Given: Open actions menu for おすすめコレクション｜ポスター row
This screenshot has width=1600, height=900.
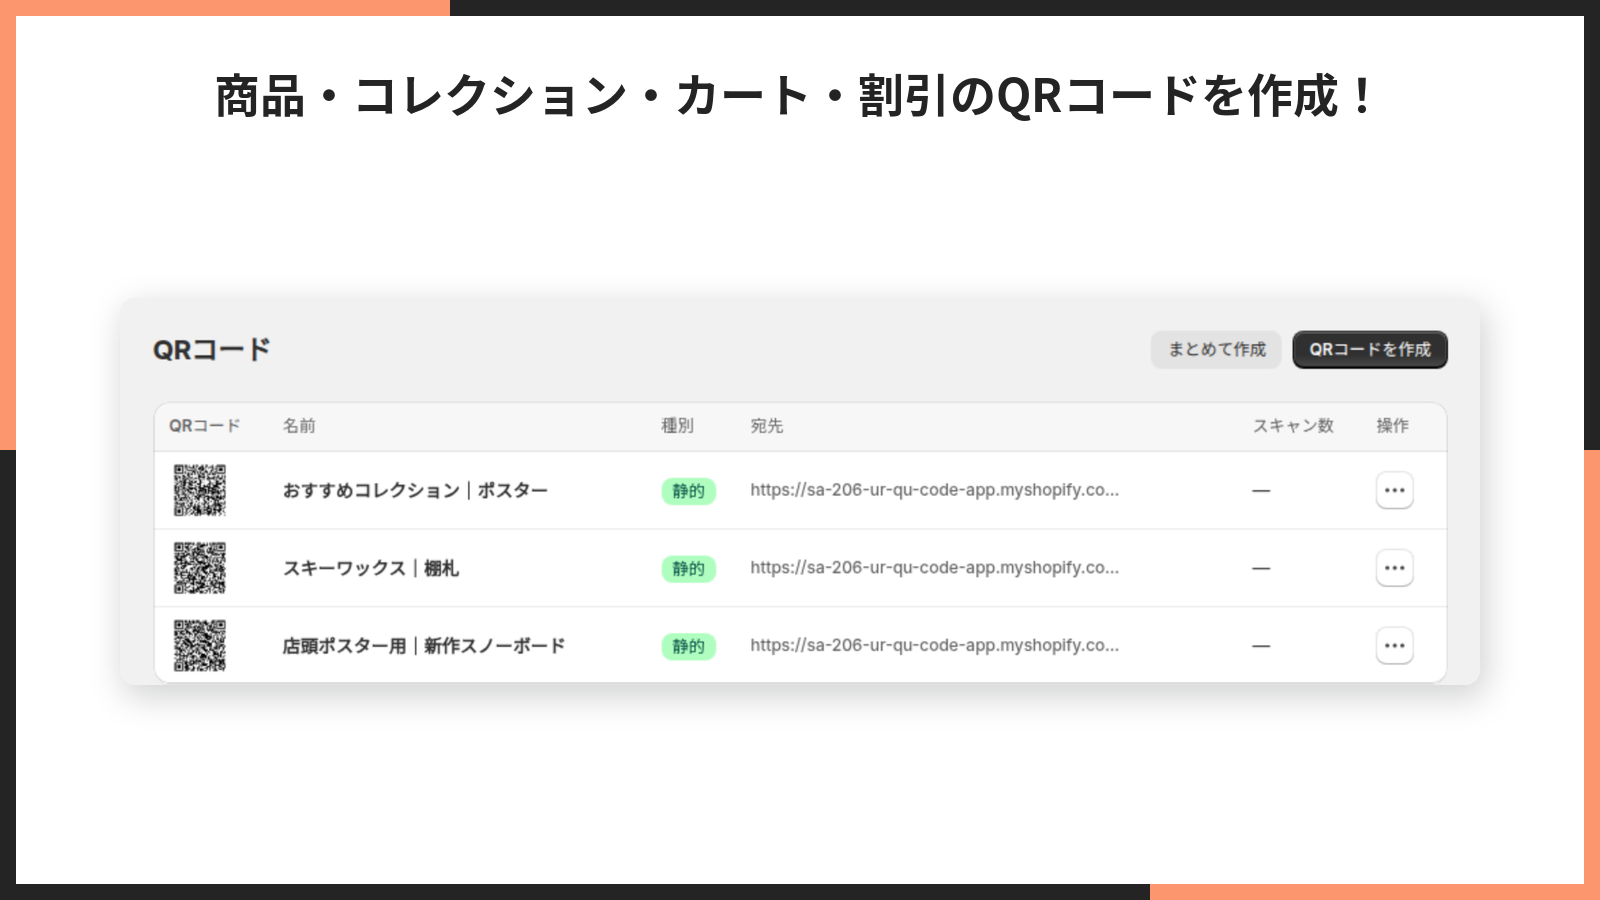Looking at the screenshot, I should (1394, 490).
